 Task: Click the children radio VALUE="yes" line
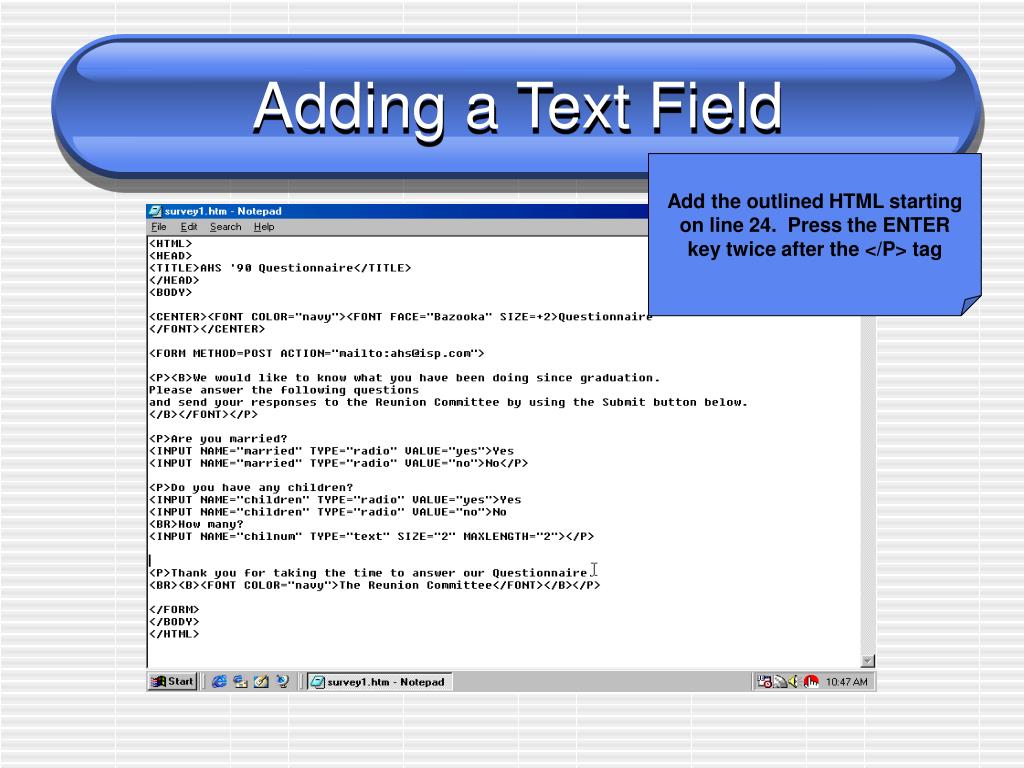(335, 500)
